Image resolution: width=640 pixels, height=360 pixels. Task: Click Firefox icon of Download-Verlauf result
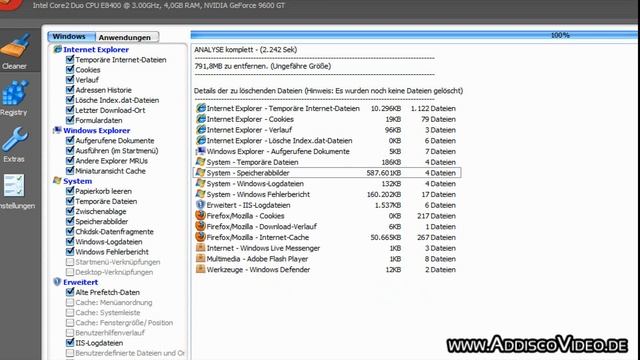(x=200, y=226)
